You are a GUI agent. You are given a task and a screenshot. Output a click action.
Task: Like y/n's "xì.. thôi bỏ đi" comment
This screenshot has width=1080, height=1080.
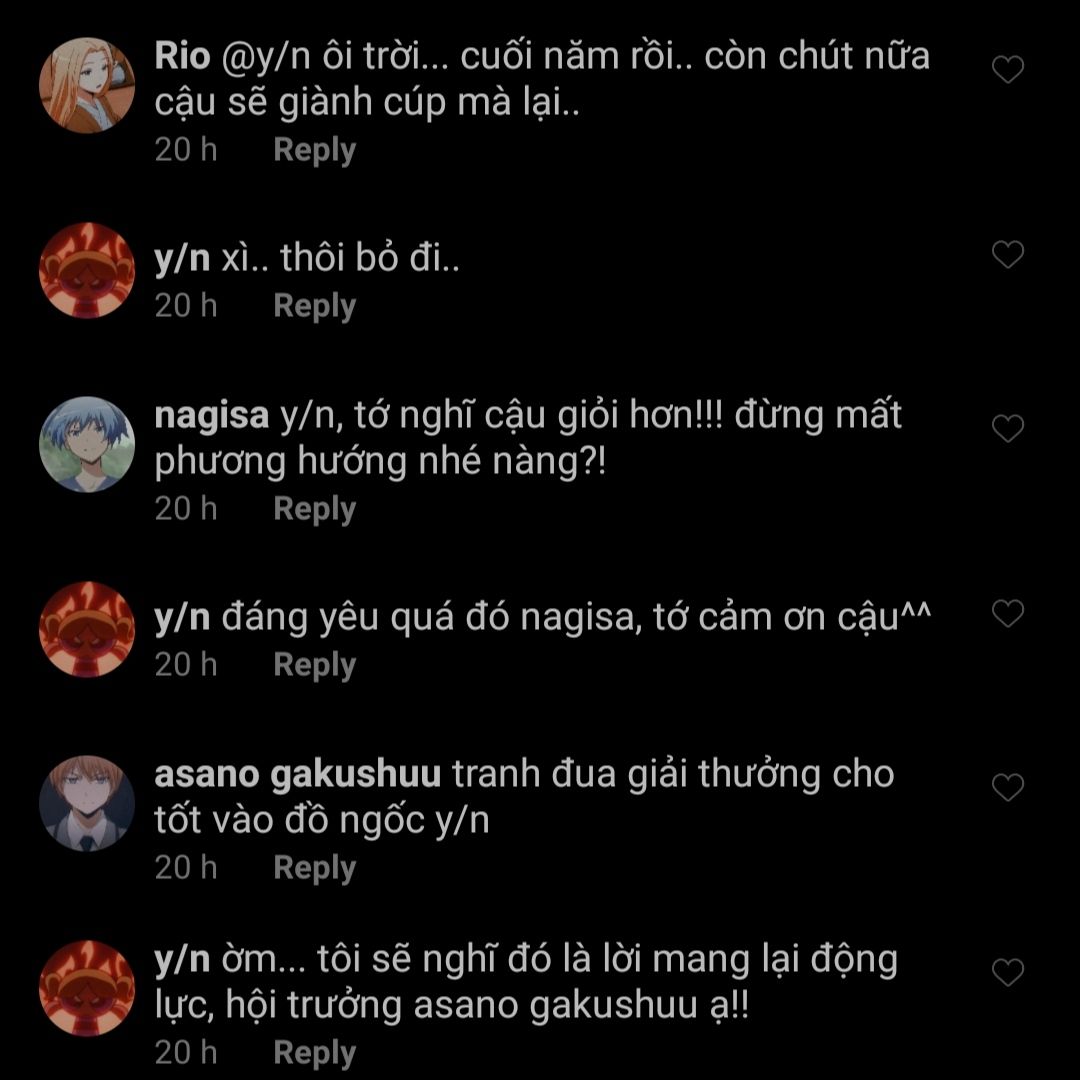pyautogui.click(x=1008, y=255)
